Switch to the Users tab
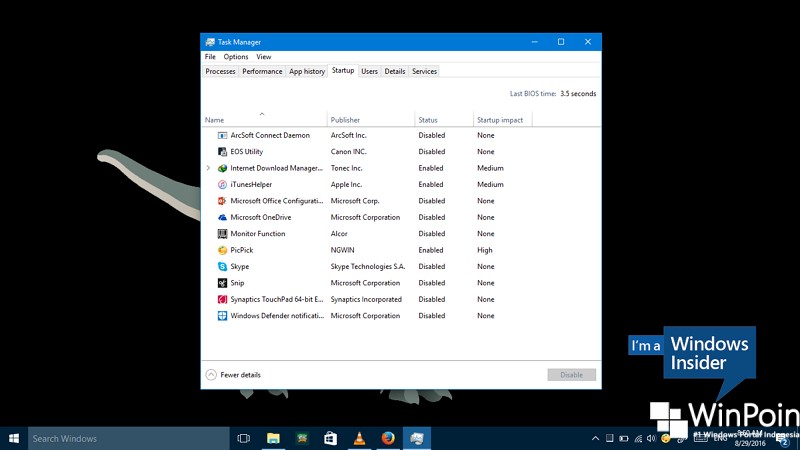This screenshot has height=450, width=800. tap(369, 71)
